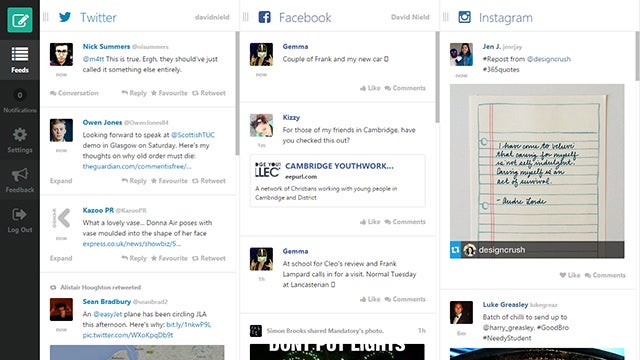This screenshot has height=360, width=640.
Task: Favourite Nick Summers' tweet
Action: (169, 93)
